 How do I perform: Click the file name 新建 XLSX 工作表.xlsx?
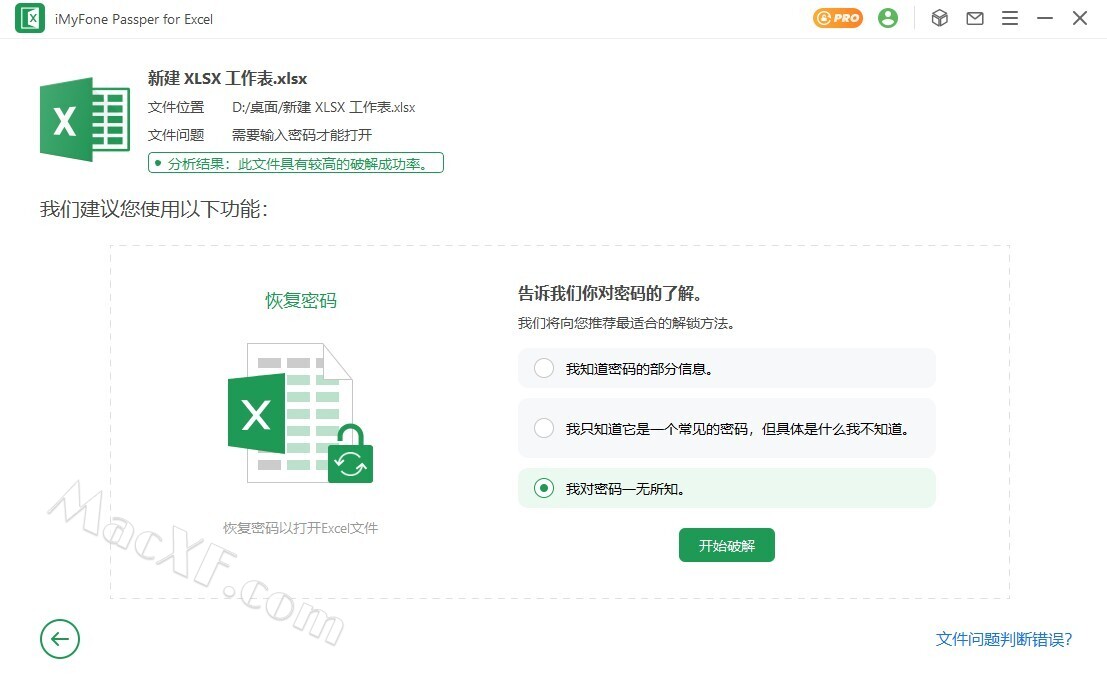(x=227, y=78)
